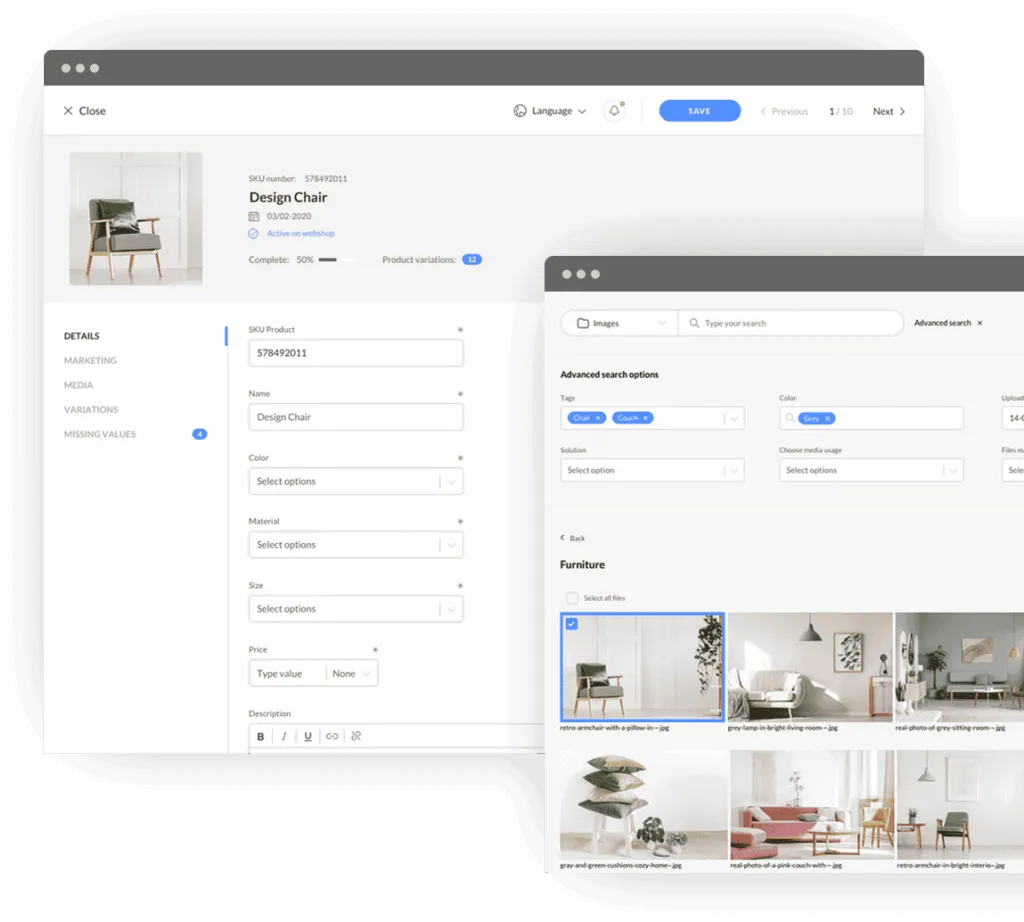Screen dimensions: 1024x922
Task: Click the Active on webshop link
Action: (x=300, y=233)
